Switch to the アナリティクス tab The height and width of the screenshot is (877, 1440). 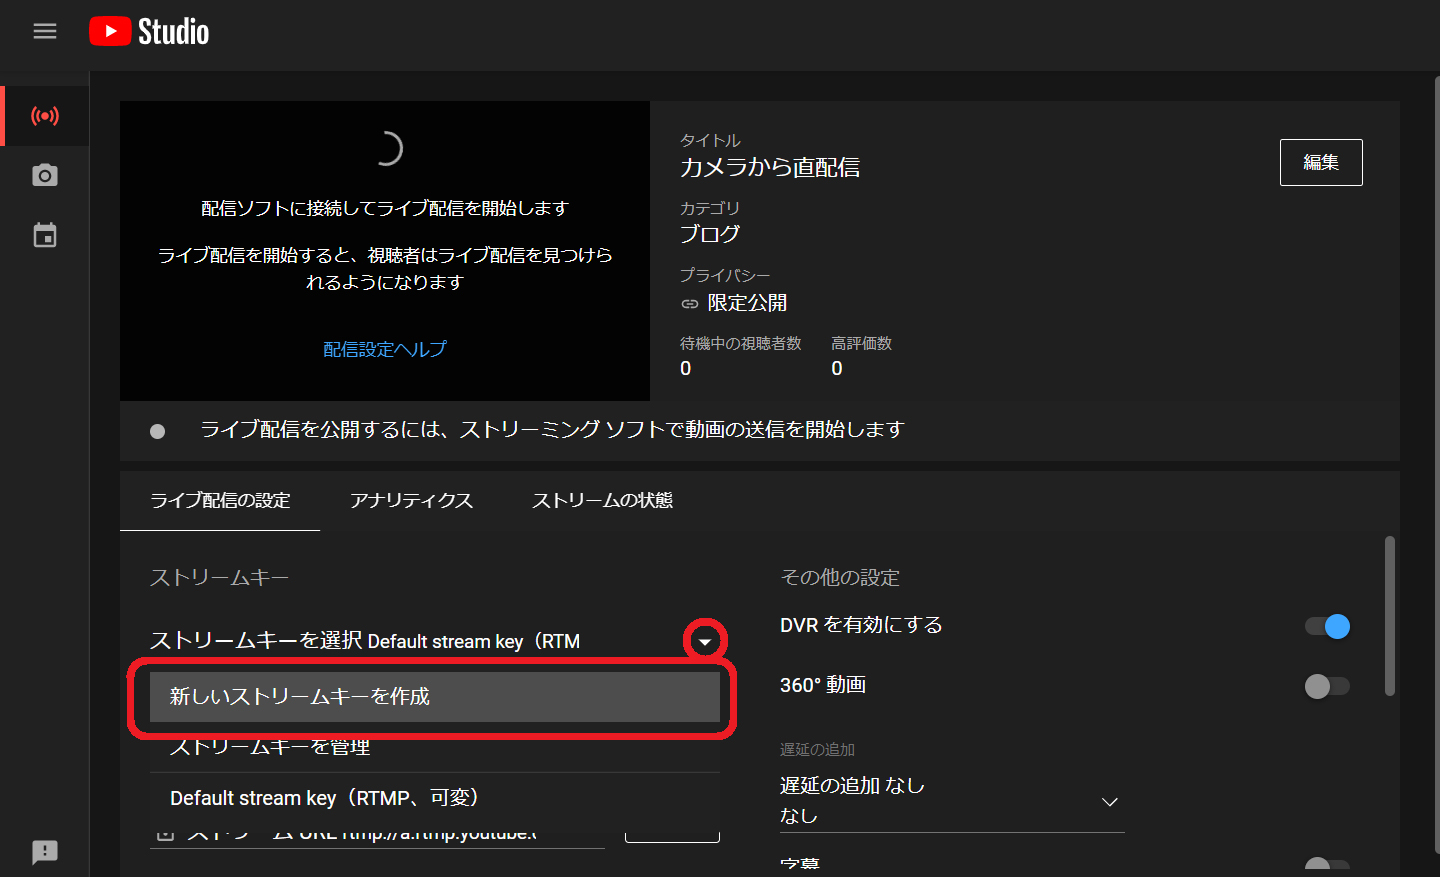[411, 501]
